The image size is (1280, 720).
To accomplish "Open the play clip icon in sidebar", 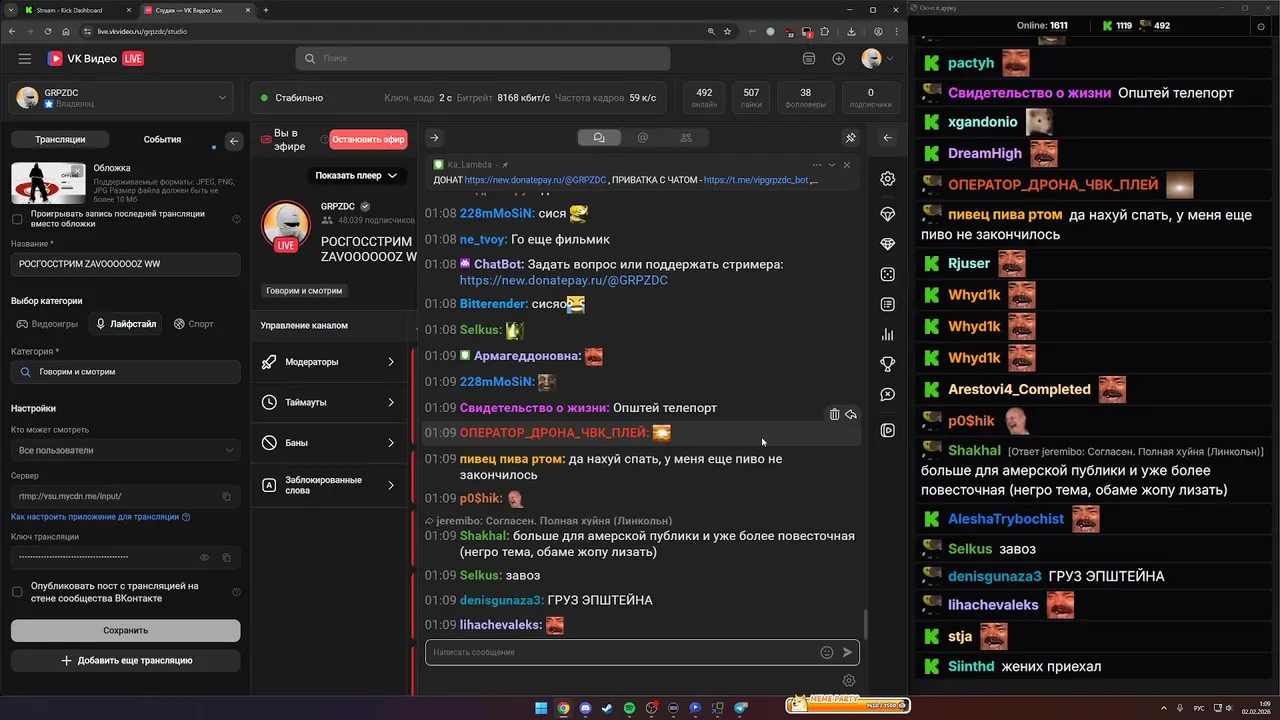I will [887, 430].
